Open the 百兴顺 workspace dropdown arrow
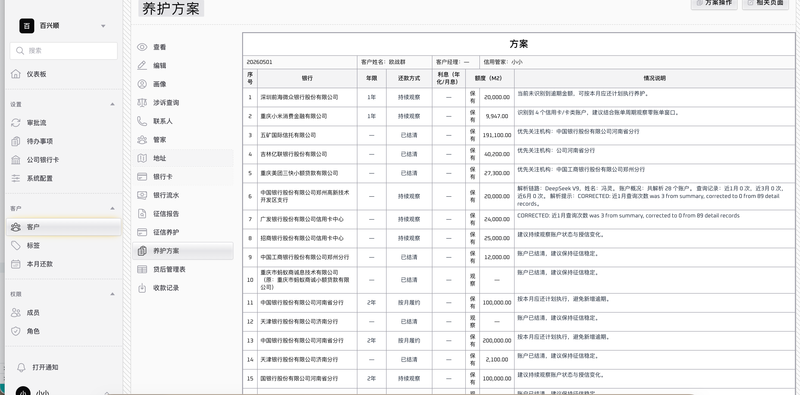 tap(103, 26)
